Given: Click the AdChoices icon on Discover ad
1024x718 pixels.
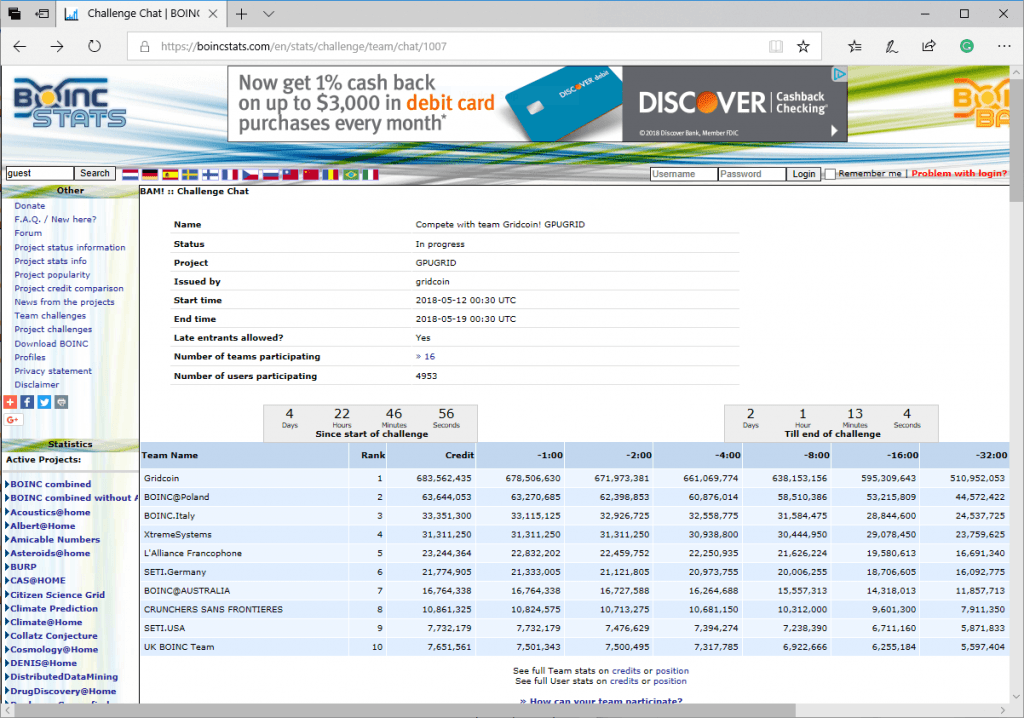Looking at the screenshot, I should point(840,74).
